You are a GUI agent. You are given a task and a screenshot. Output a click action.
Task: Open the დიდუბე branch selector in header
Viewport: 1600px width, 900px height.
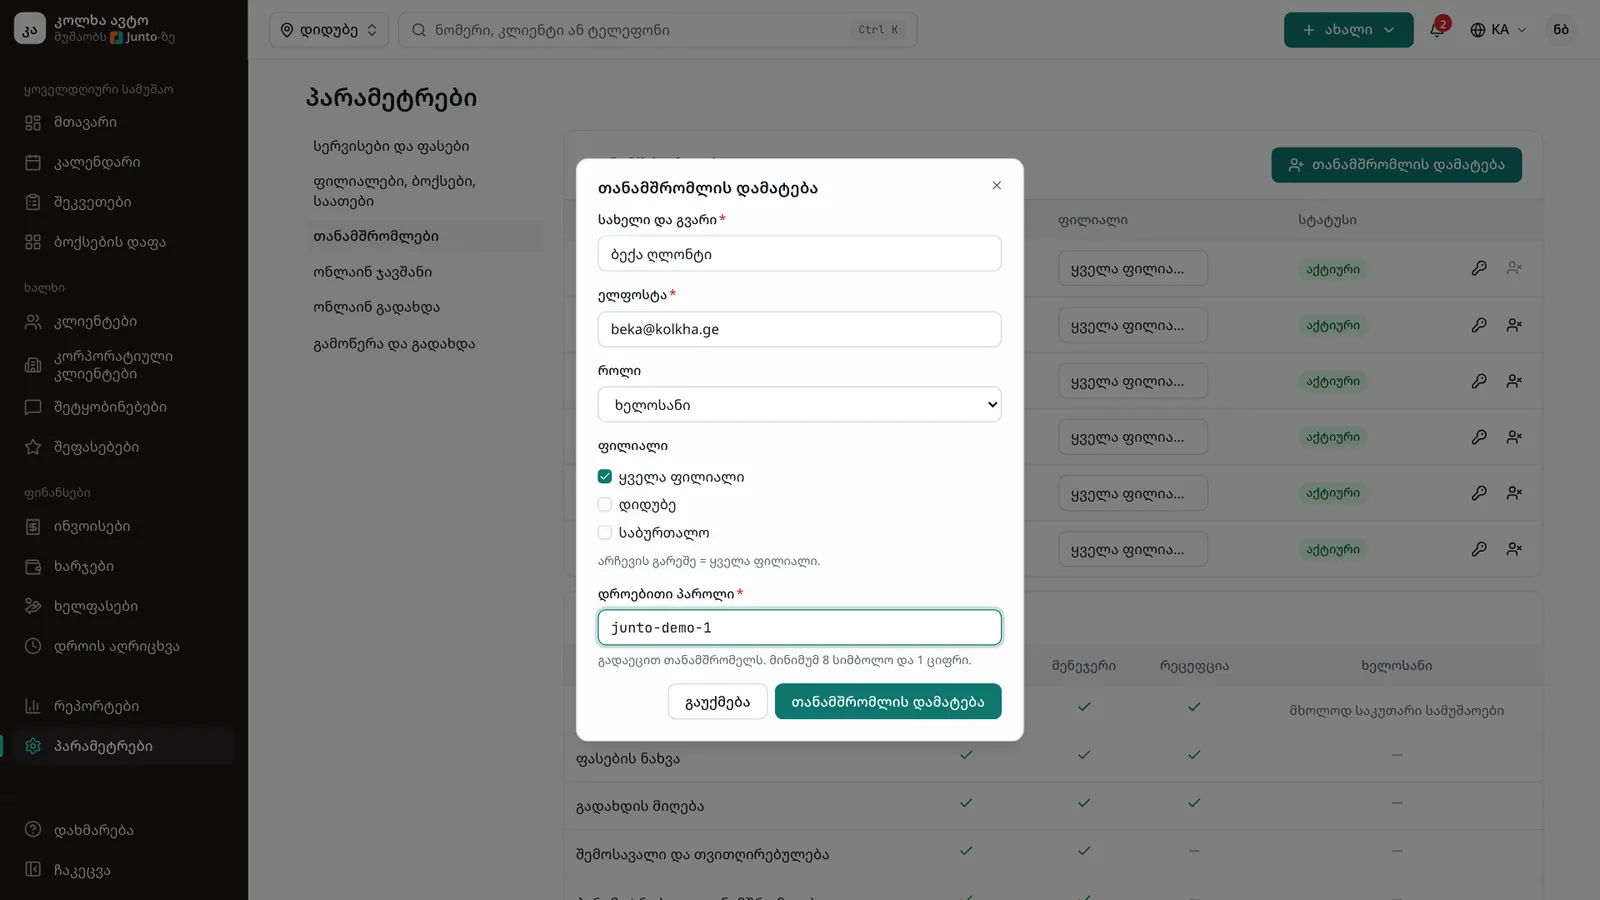tap(329, 30)
